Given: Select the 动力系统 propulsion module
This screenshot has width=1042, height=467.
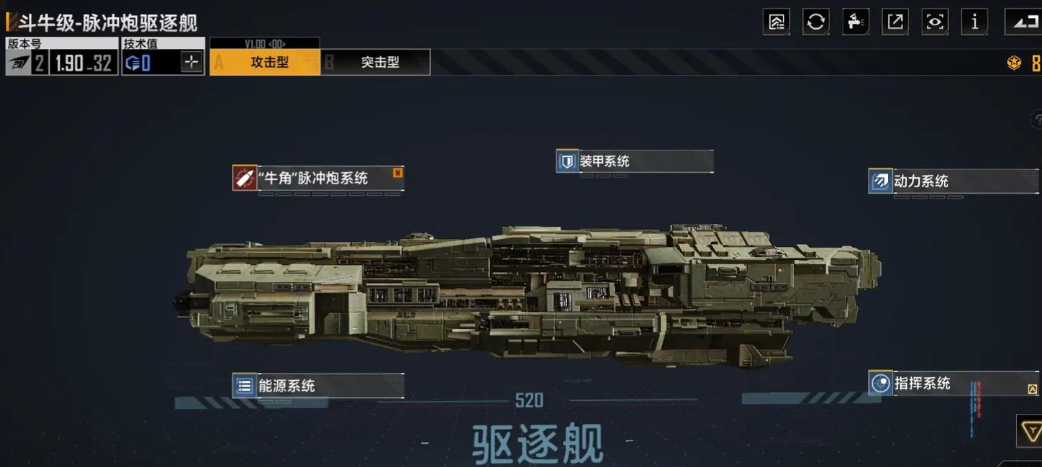Looking at the screenshot, I should coord(953,181).
